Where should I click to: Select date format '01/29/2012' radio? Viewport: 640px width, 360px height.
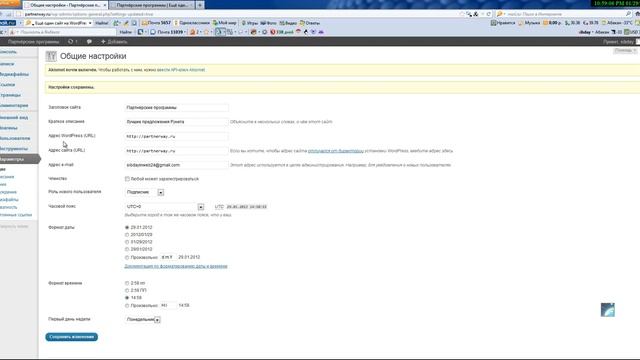[x=127, y=242]
